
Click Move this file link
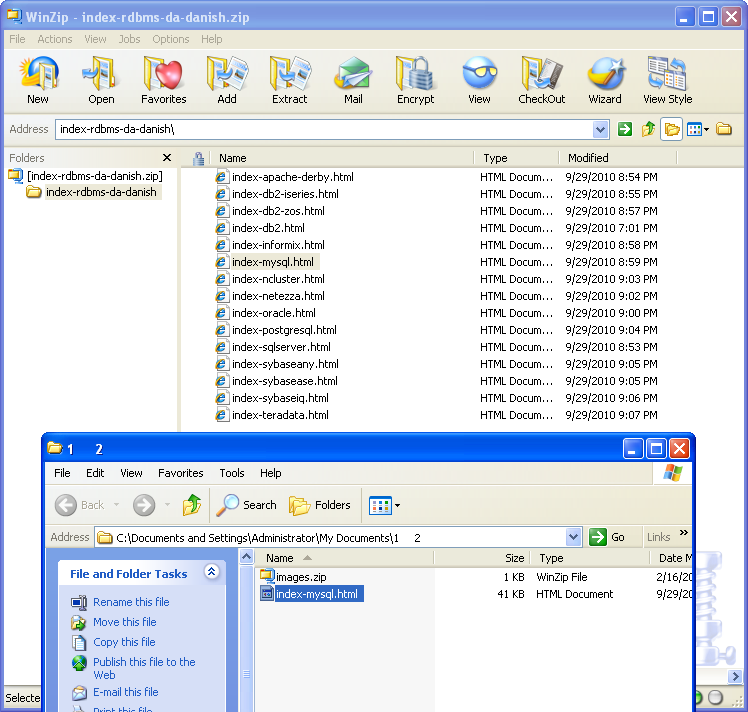tap(125, 622)
